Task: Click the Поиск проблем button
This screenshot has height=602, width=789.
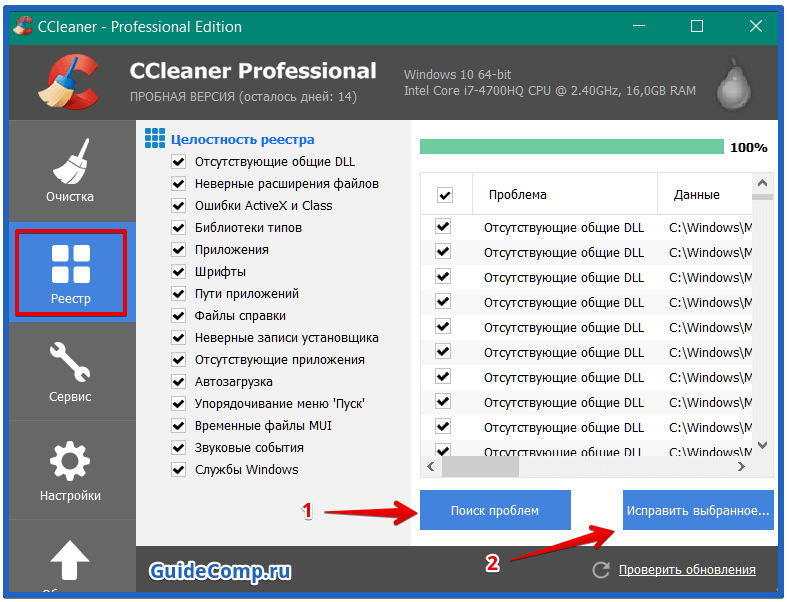Action: [x=495, y=510]
